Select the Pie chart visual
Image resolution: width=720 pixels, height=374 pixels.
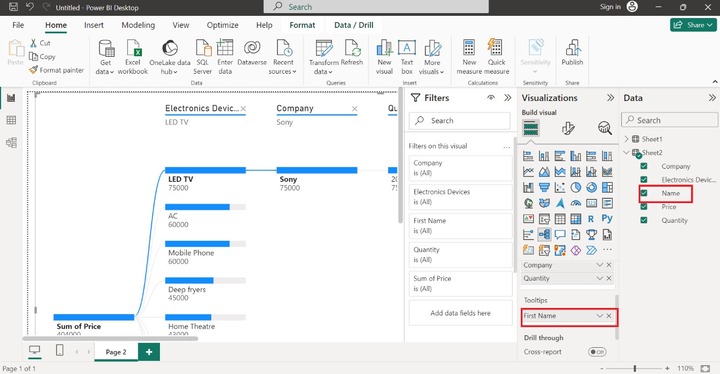576,187
